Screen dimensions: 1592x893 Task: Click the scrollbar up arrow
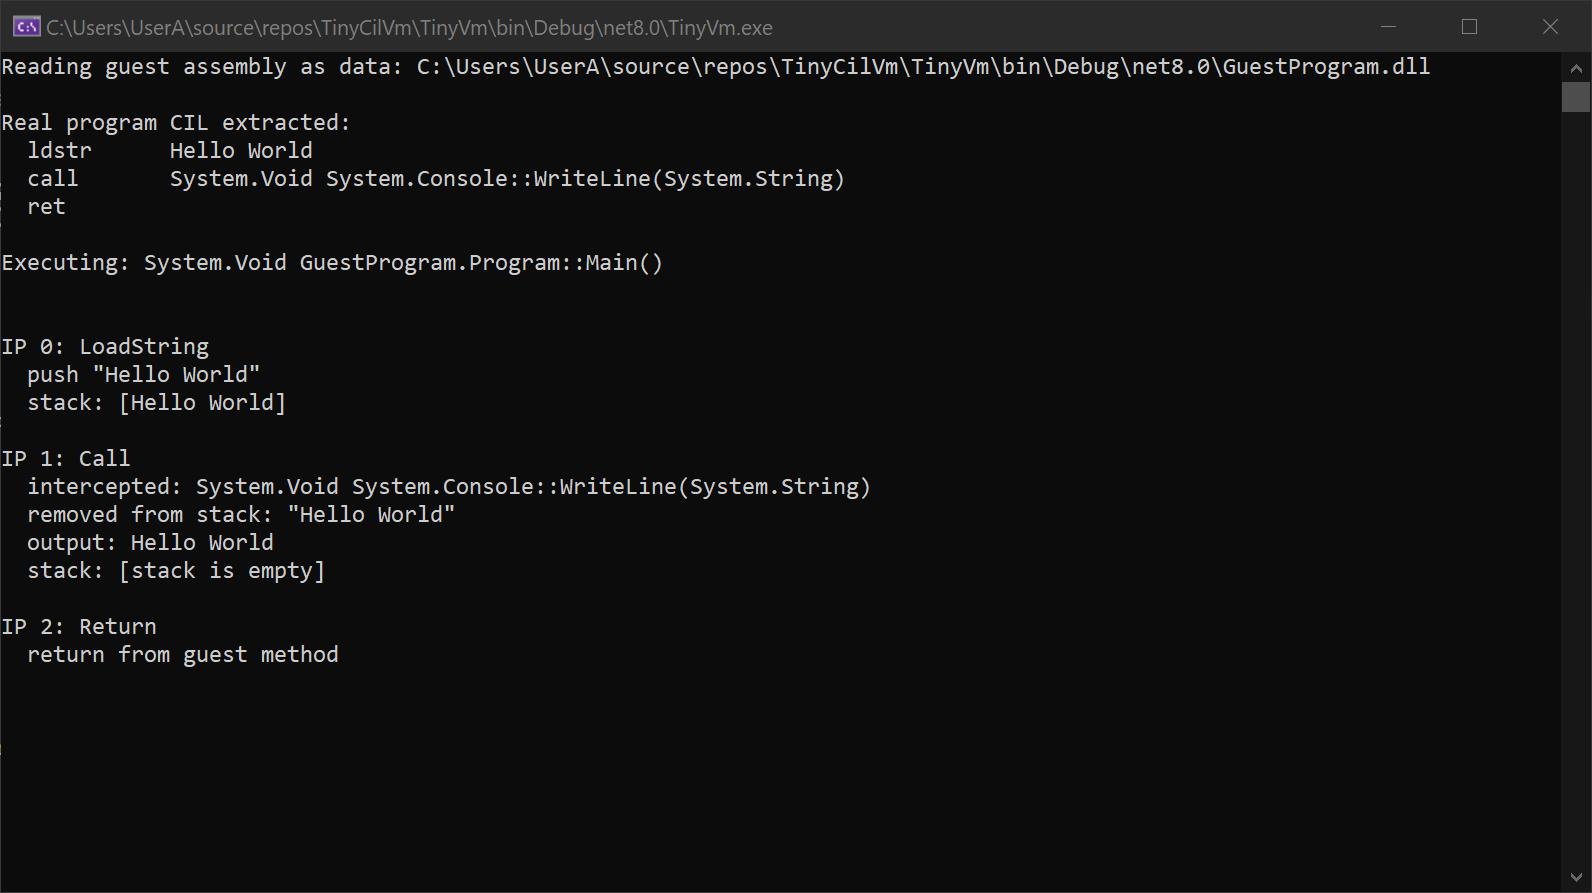click(1576, 68)
